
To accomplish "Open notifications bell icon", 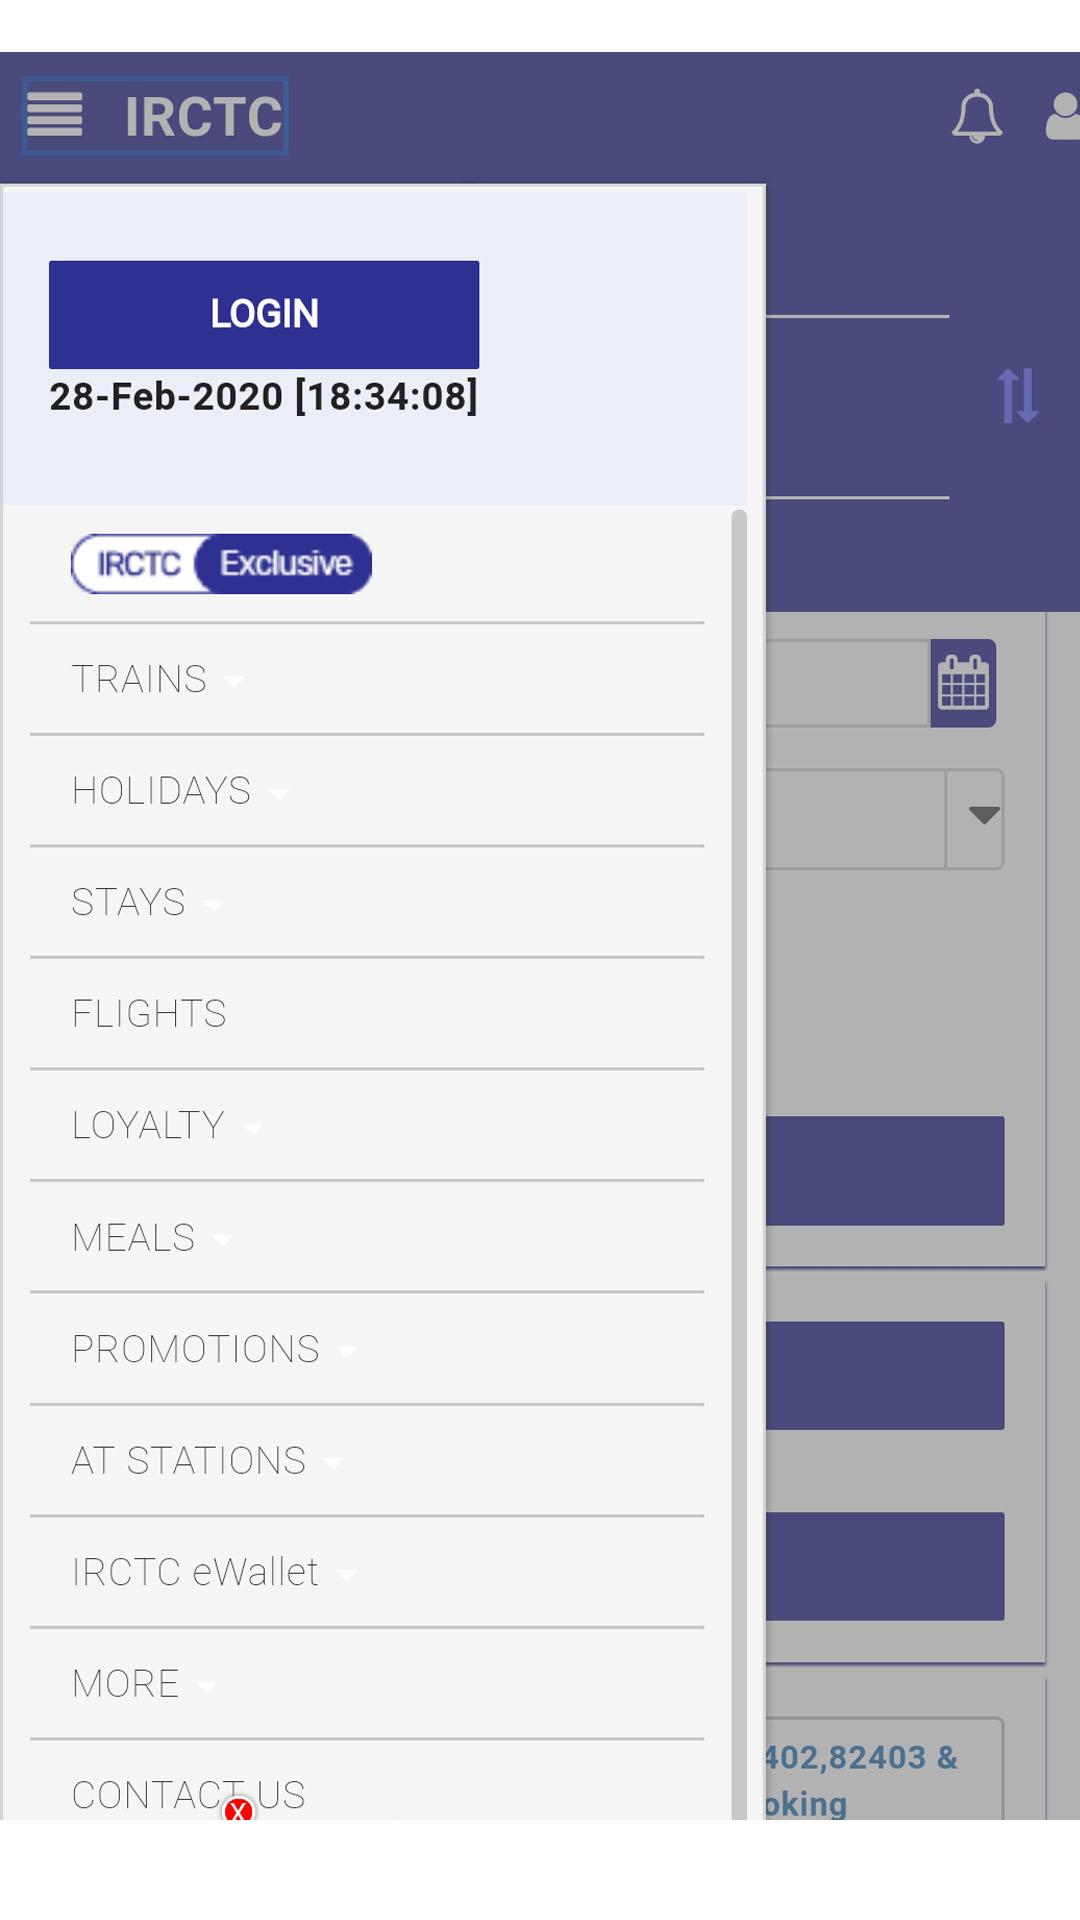I will coord(976,116).
